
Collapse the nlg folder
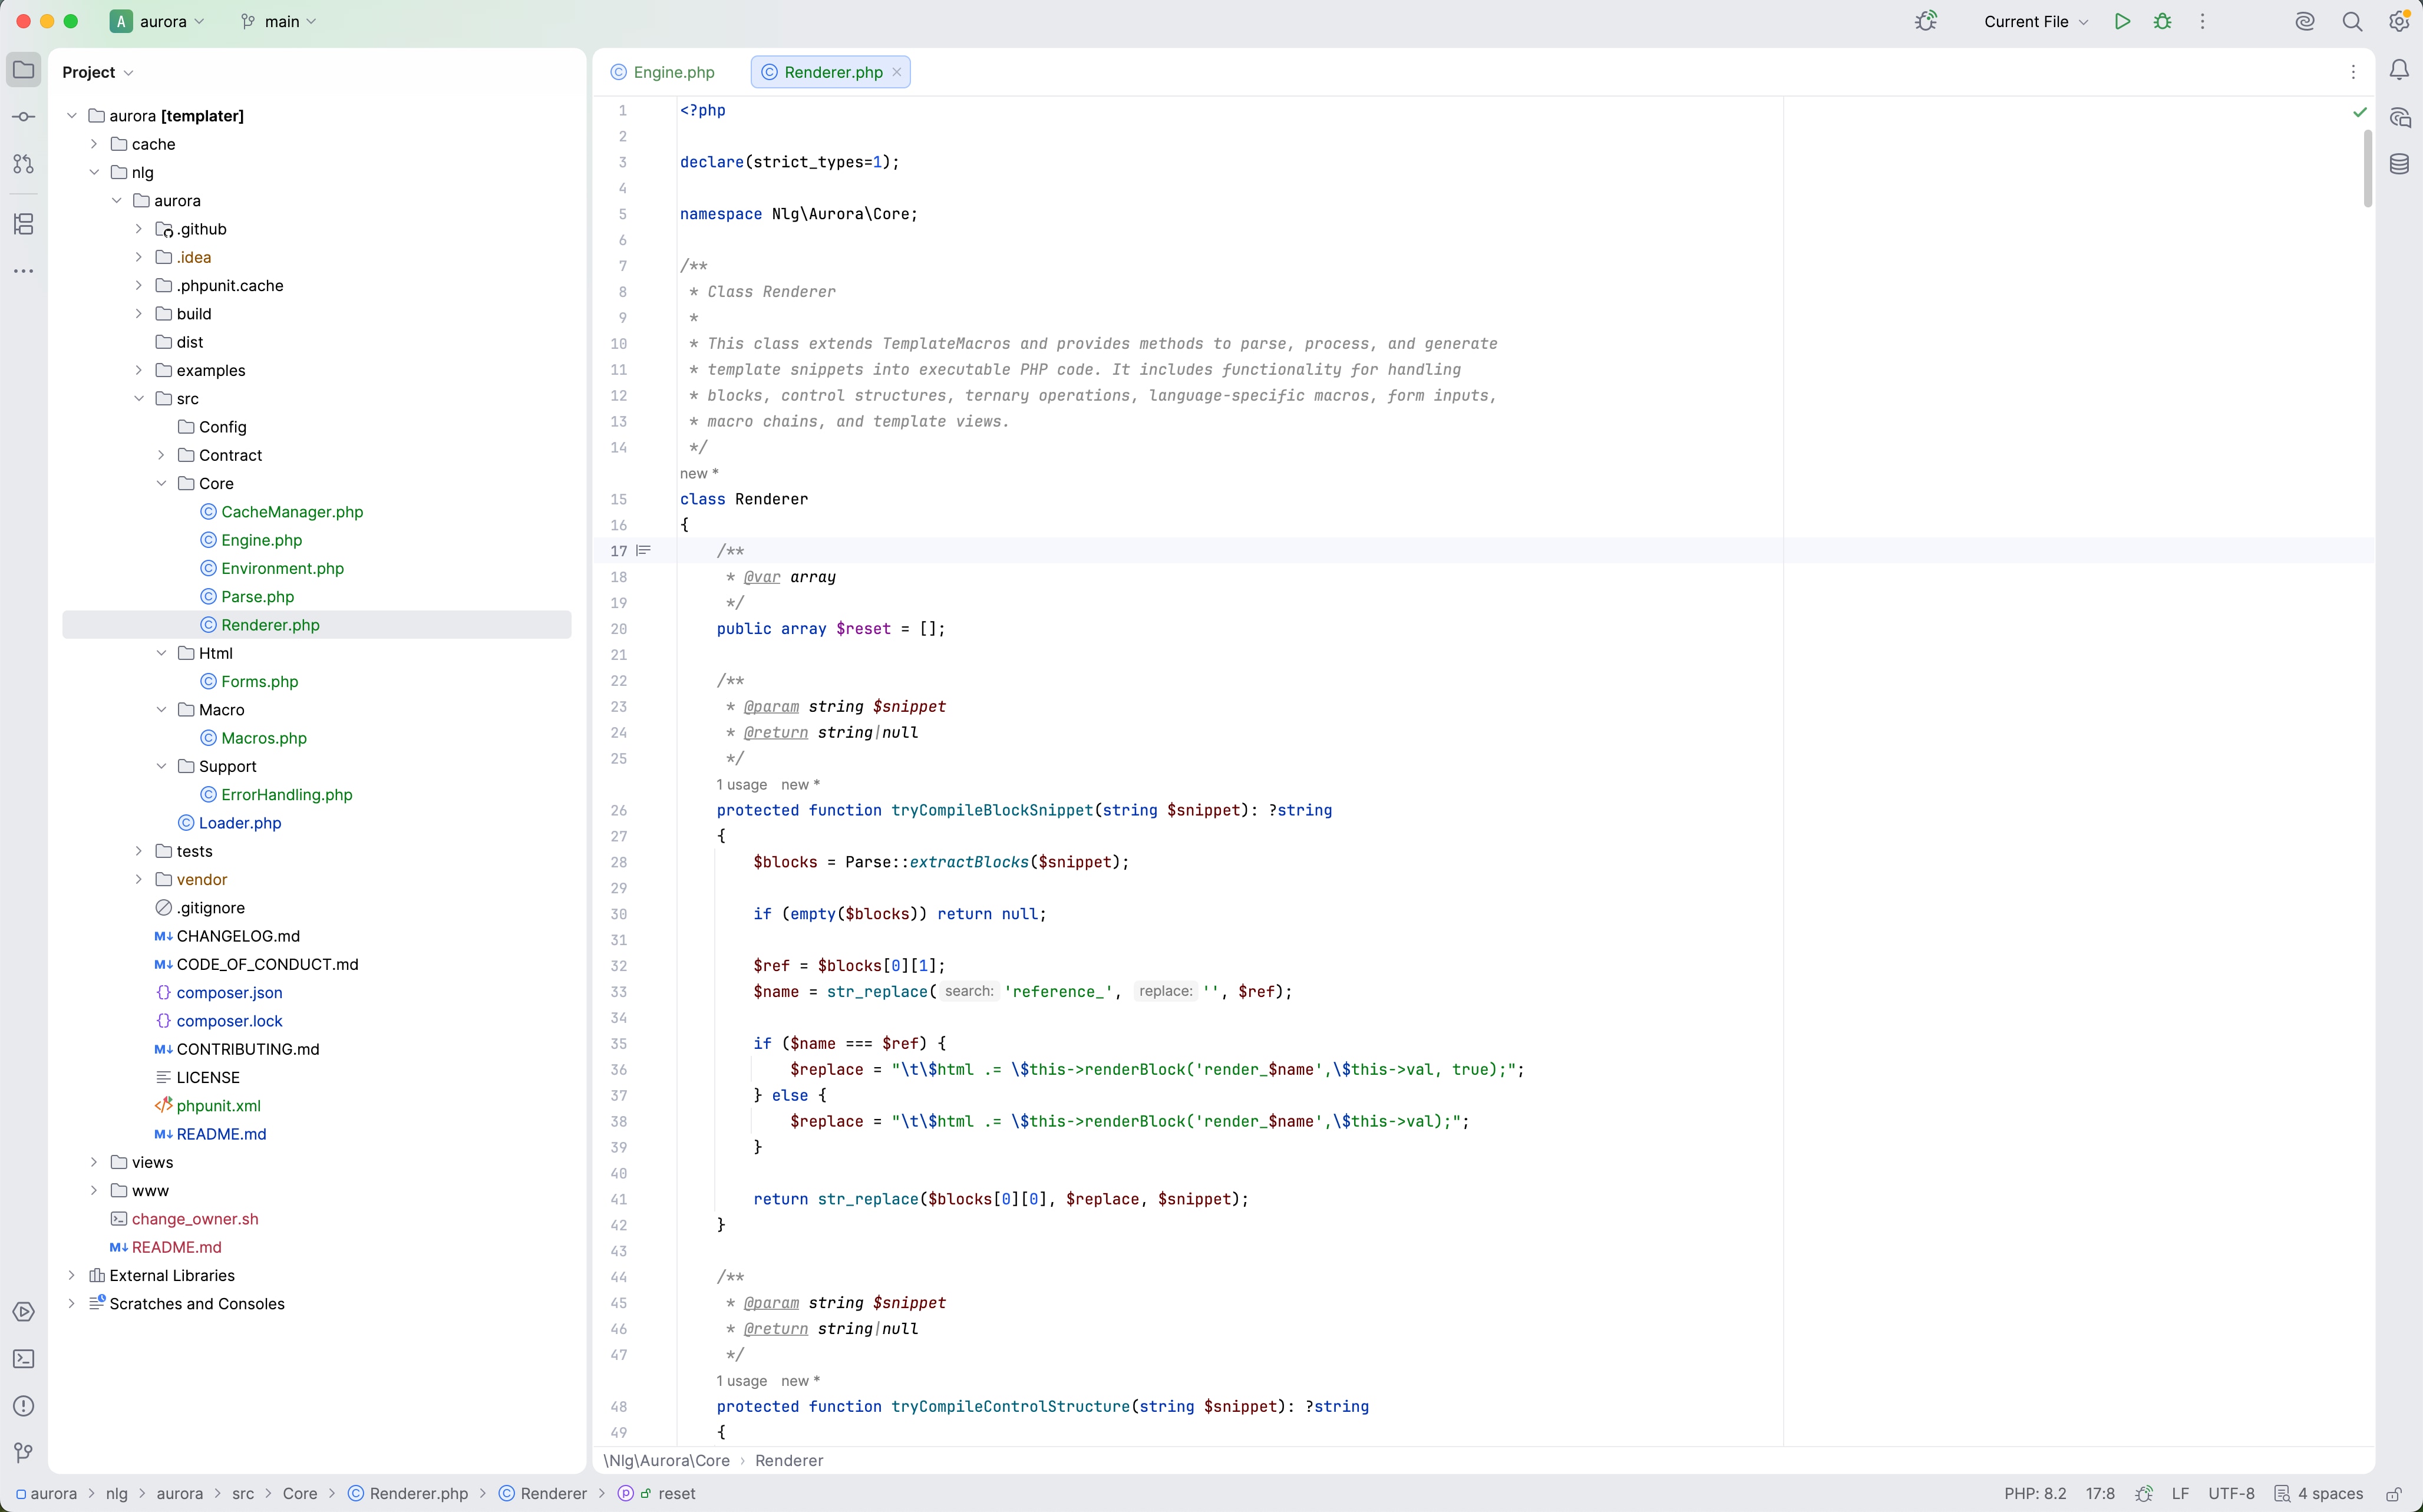94,172
